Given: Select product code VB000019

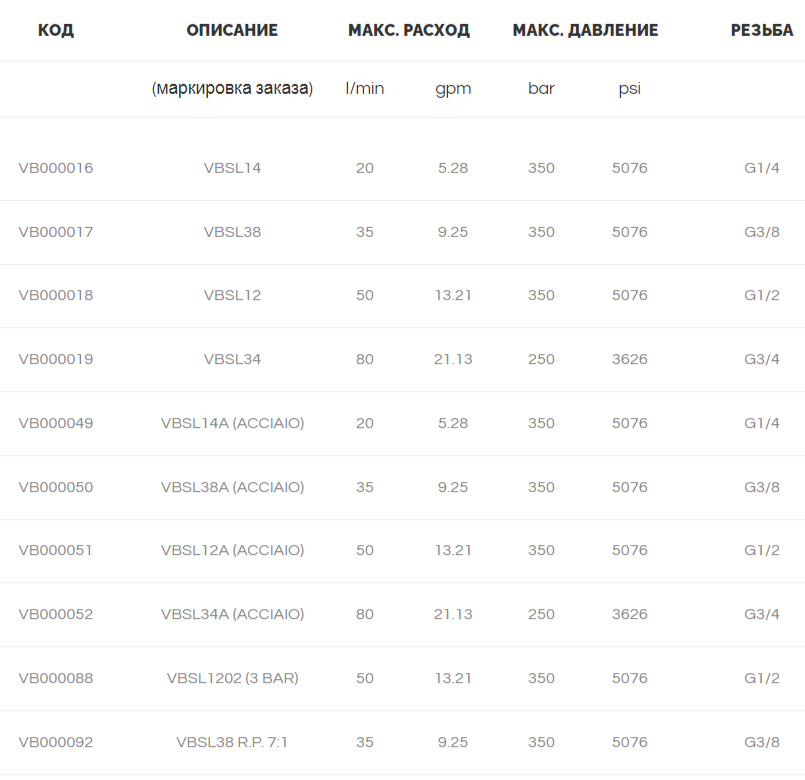Looking at the screenshot, I should tap(56, 359).
